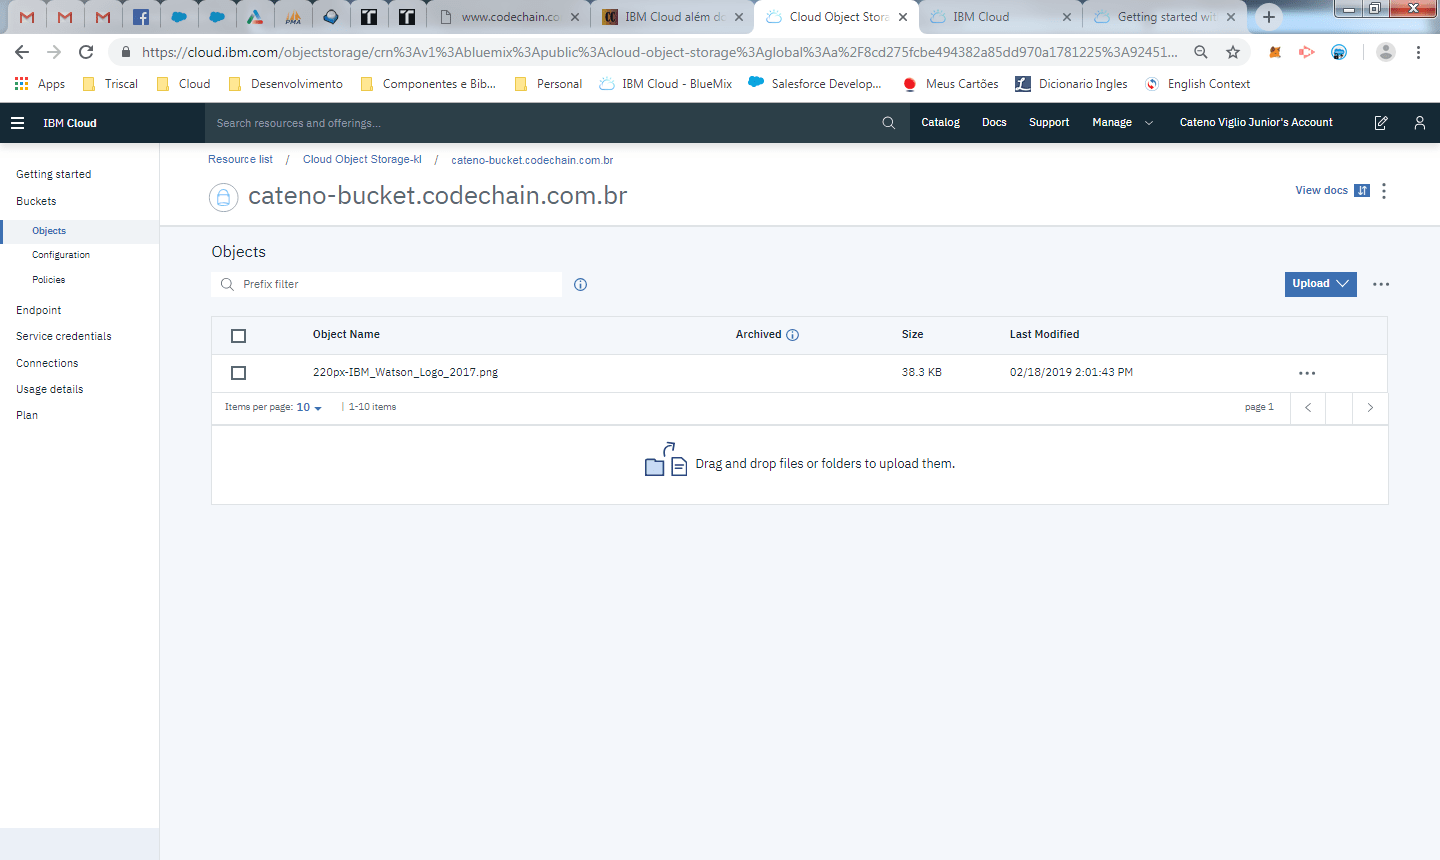Click the Resource list breadcrumb link
Viewport: 1440px width, 860px height.
pos(240,160)
